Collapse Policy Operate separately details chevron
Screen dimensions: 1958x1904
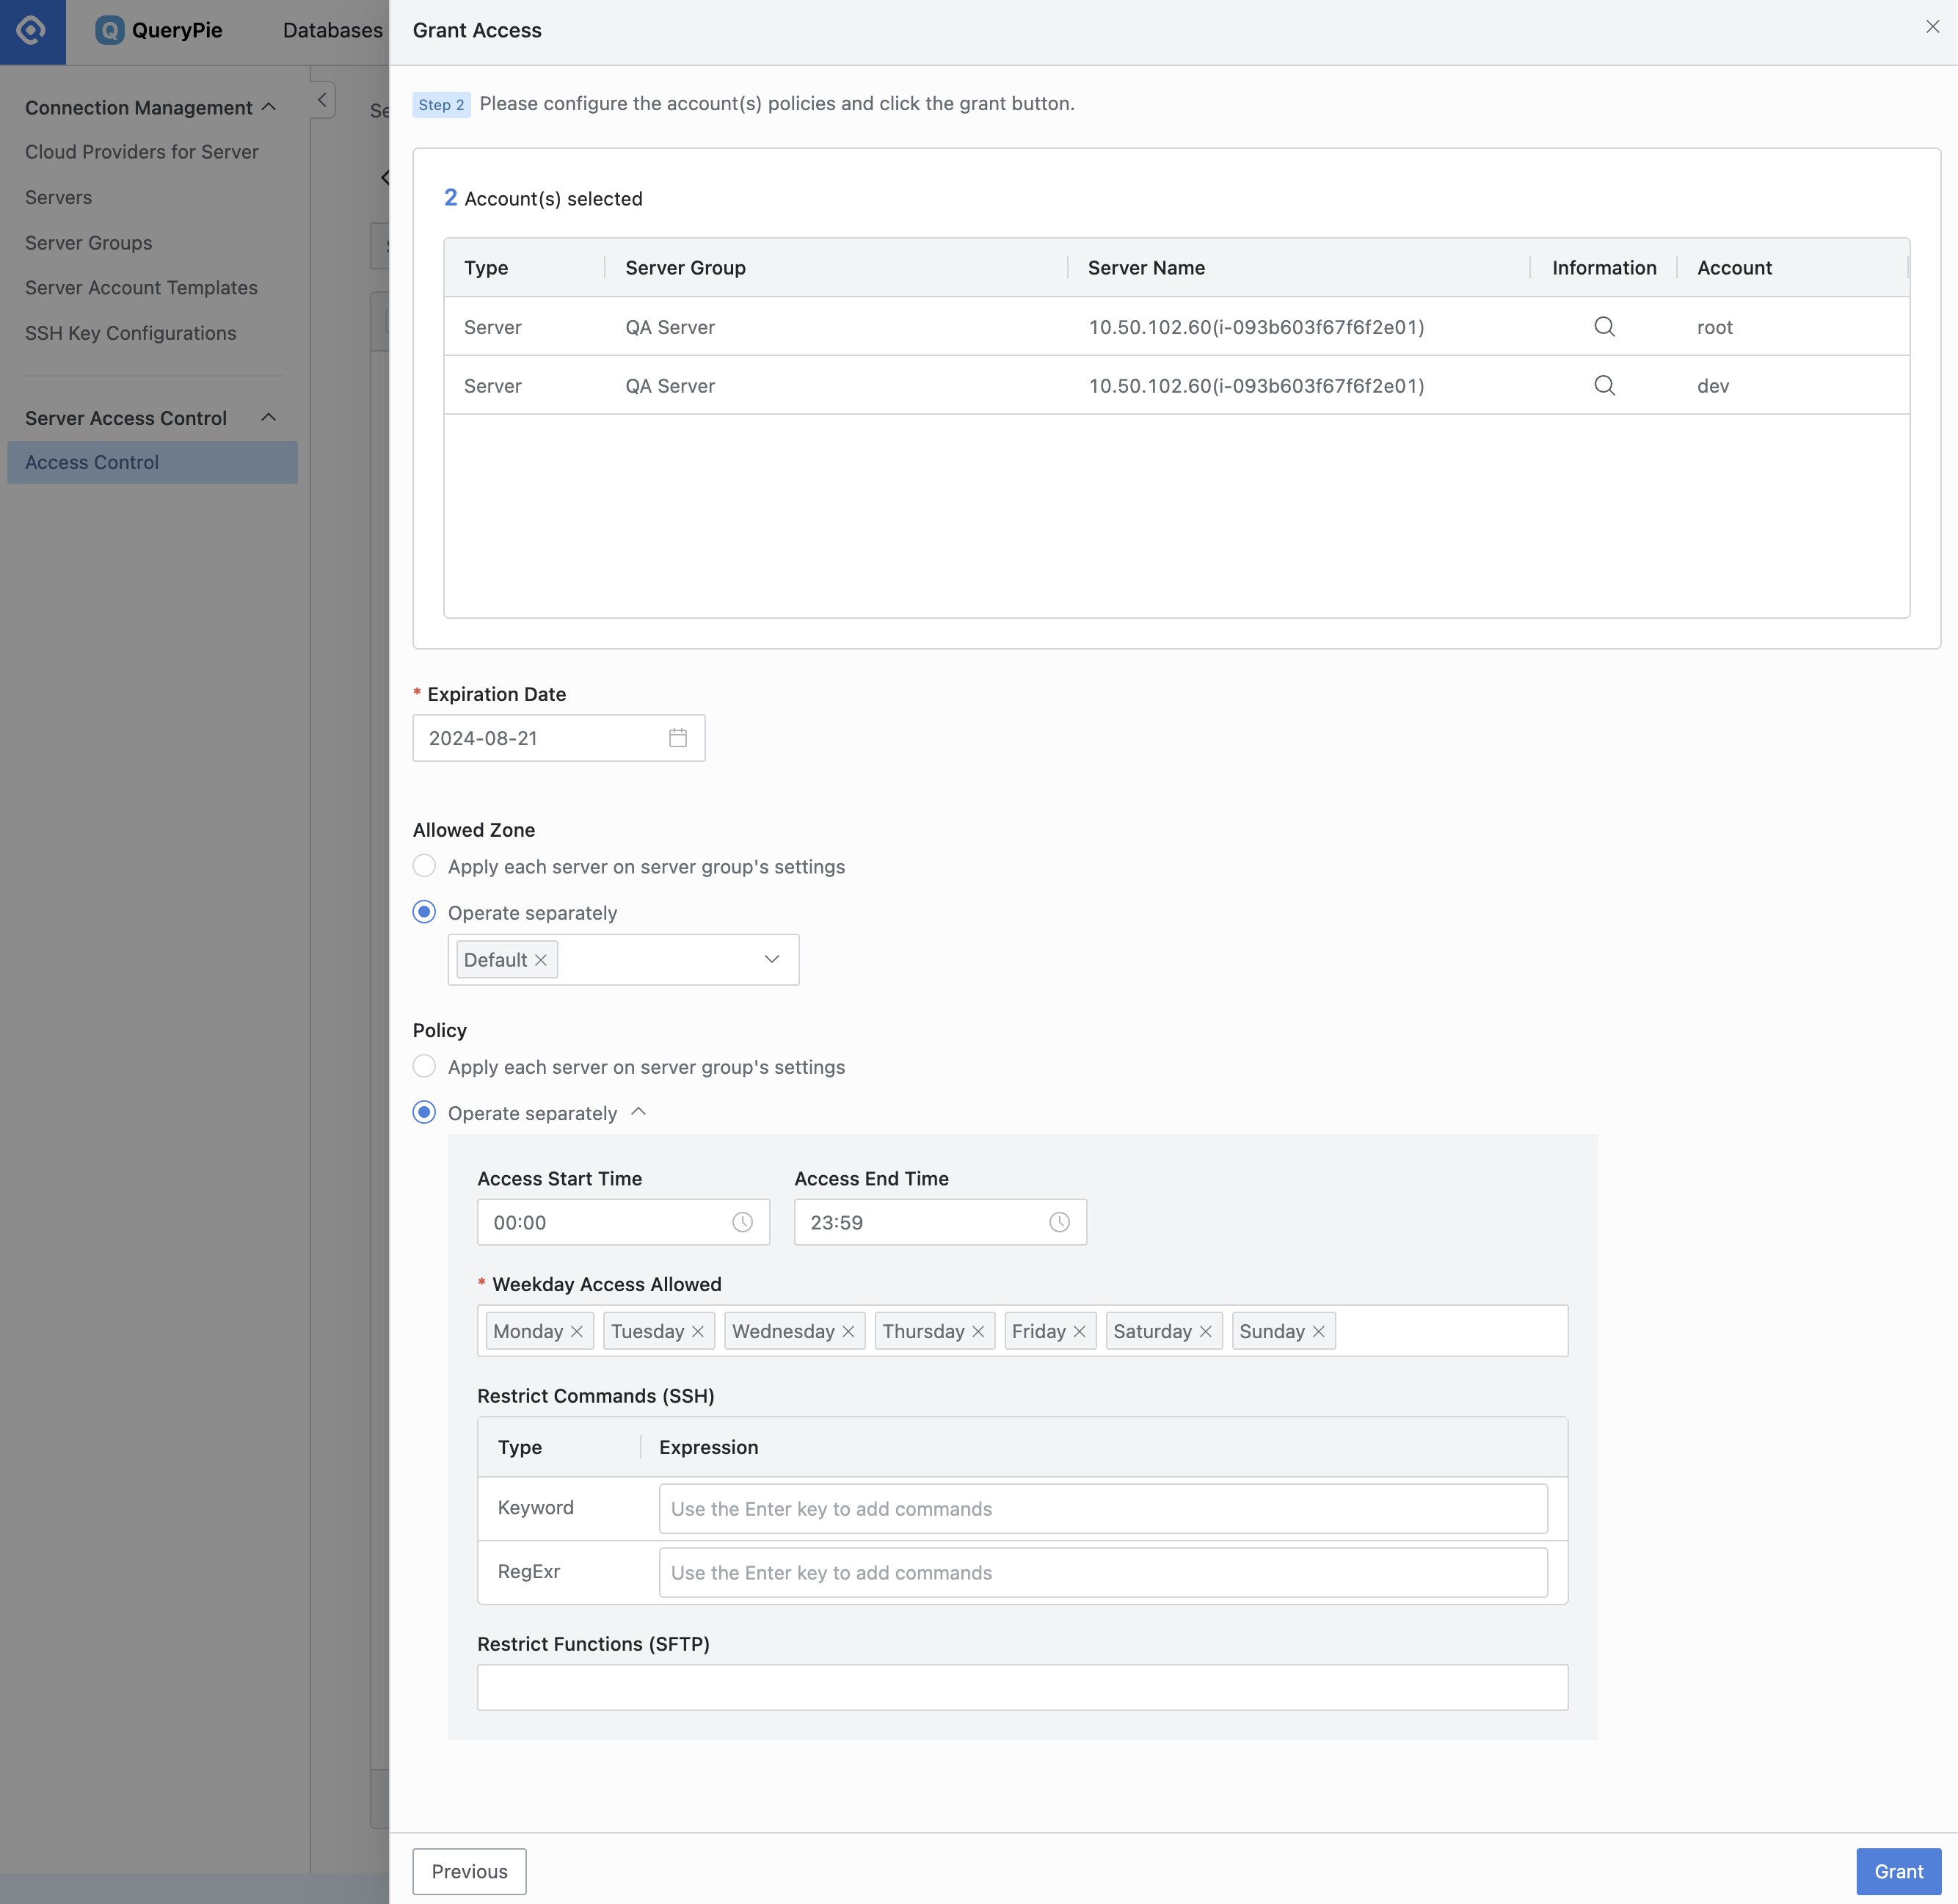pyautogui.click(x=639, y=1112)
